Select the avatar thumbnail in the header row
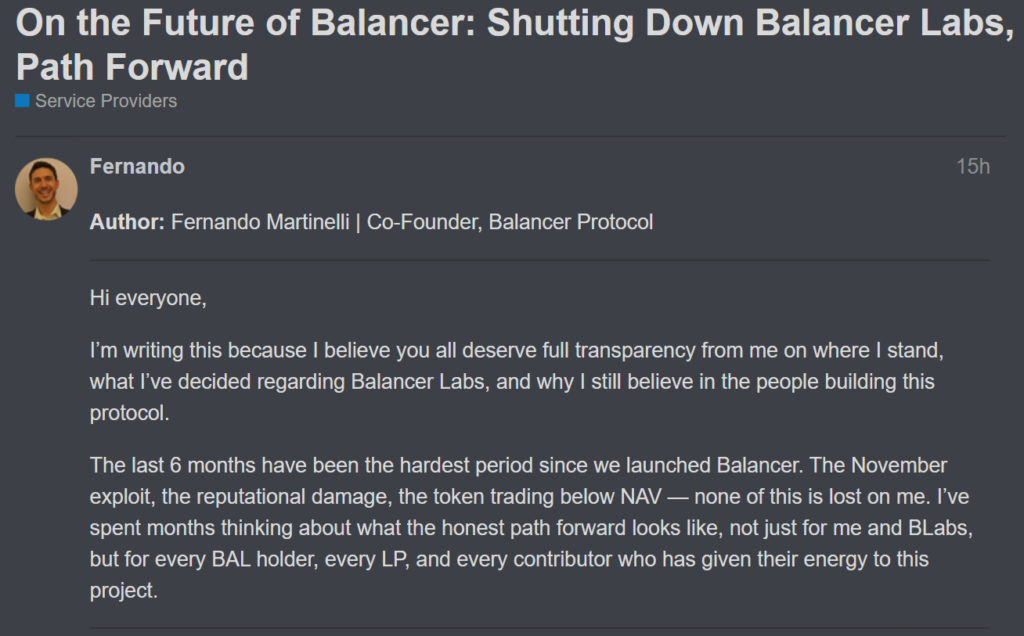The width and height of the screenshot is (1024, 636). 46,190
